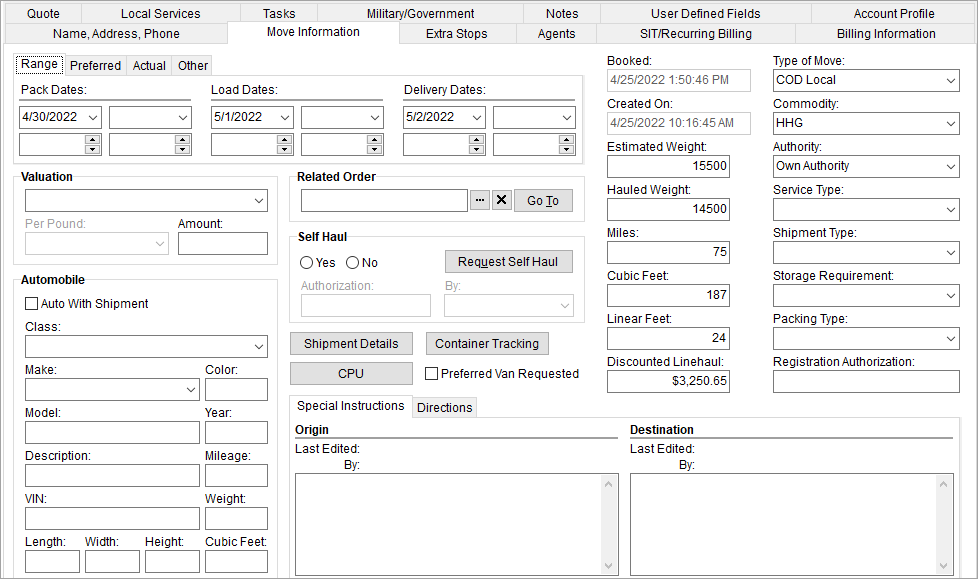
Task: Select Yes for Self Haul
Action: coord(306,262)
